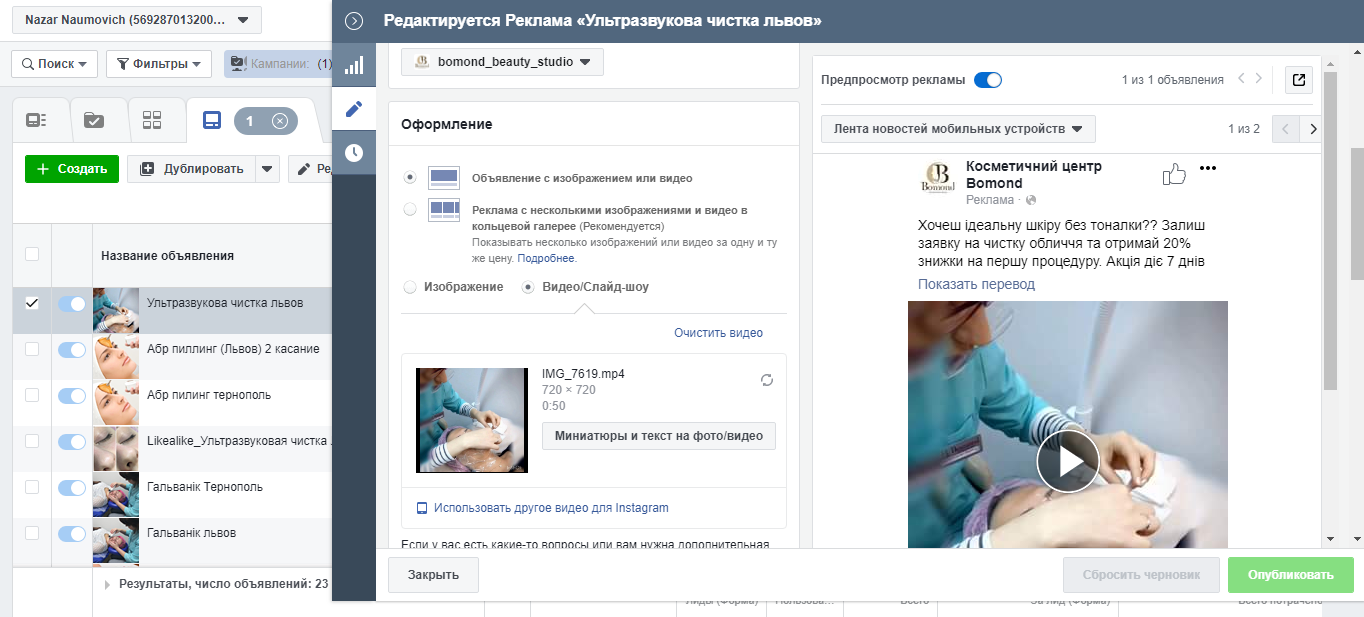Turn off the Абр пиллинг (Львов) ad toggle

pos(72,350)
